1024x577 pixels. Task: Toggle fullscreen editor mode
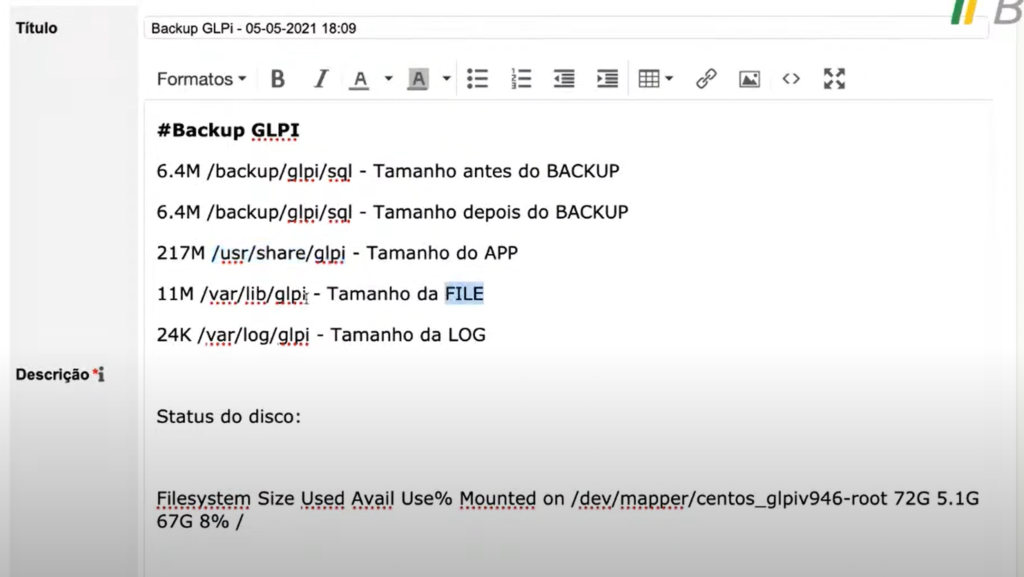[x=834, y=79]
